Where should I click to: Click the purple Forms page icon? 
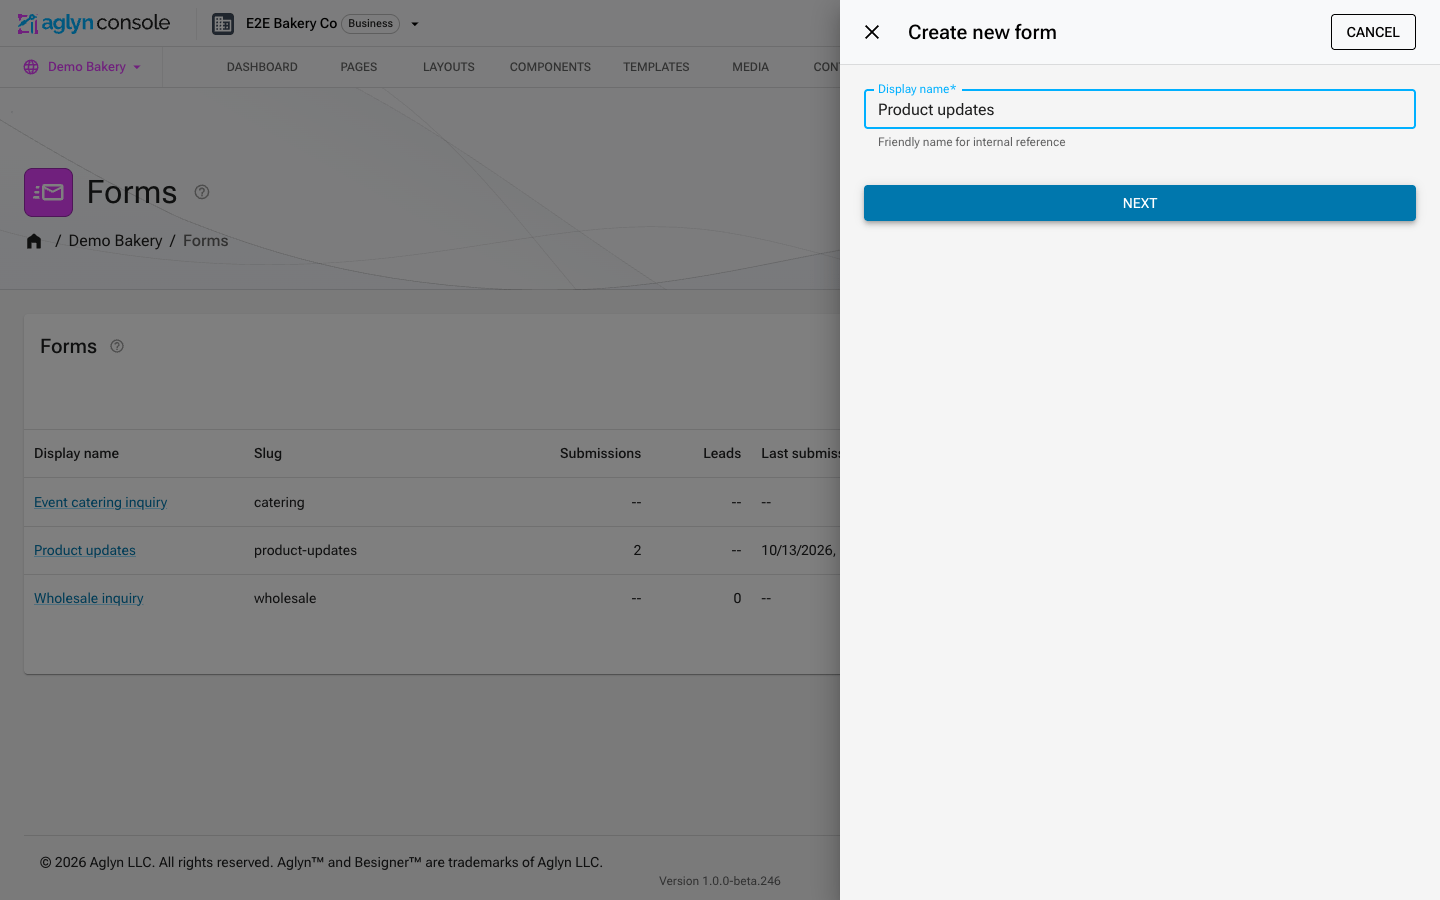(48, 192)
